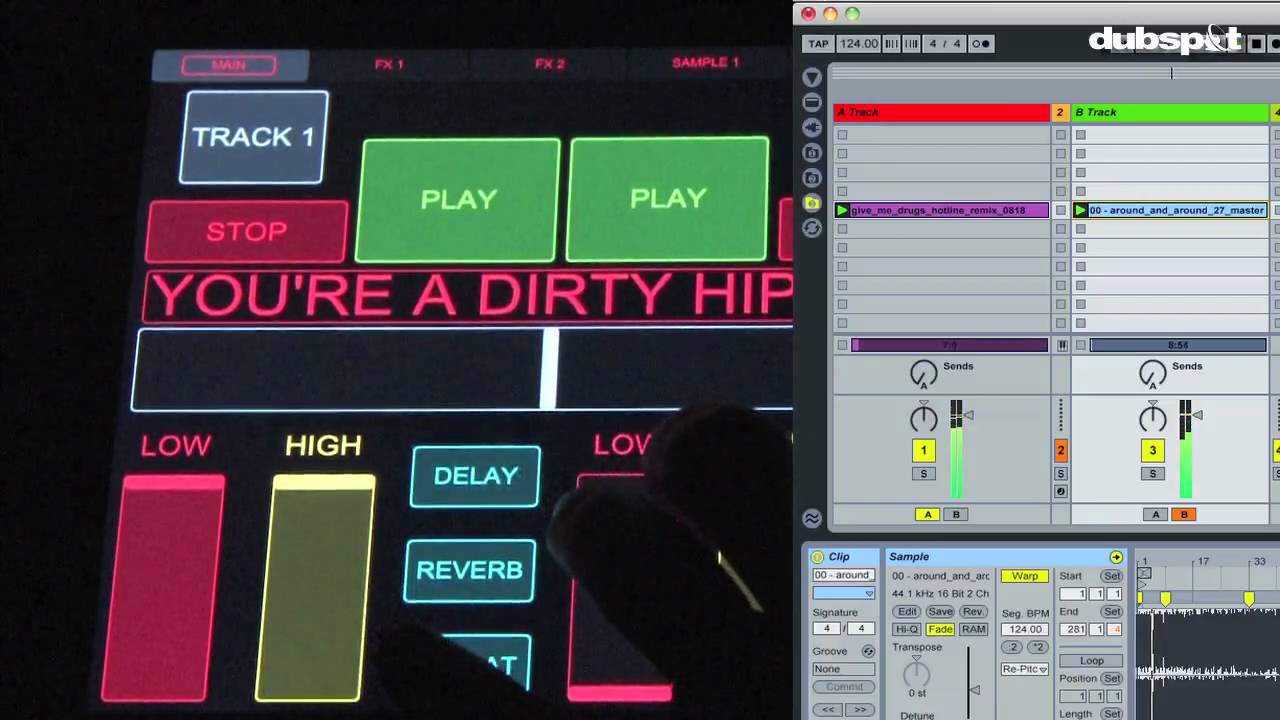Click the A Track volume fader handle
Screen dimensions: 1280x720
click(969, 415)
